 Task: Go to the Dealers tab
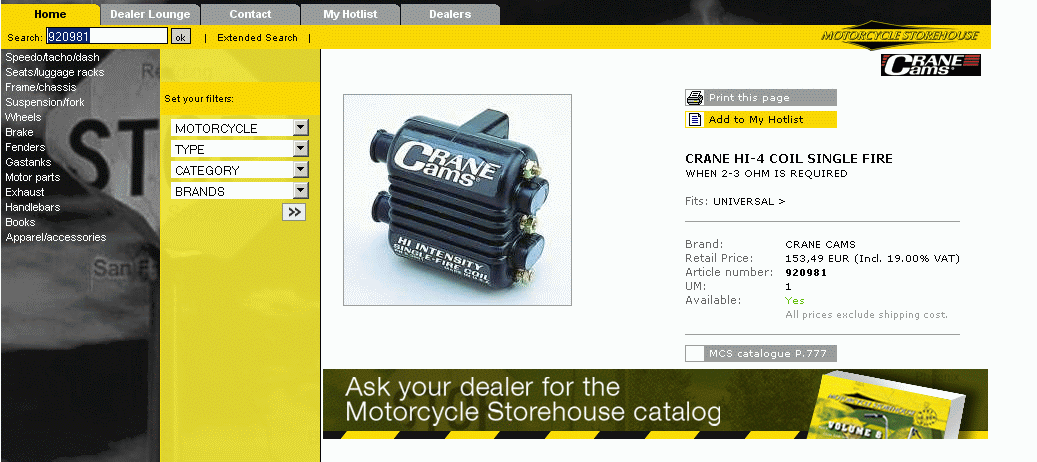(450, 15)
